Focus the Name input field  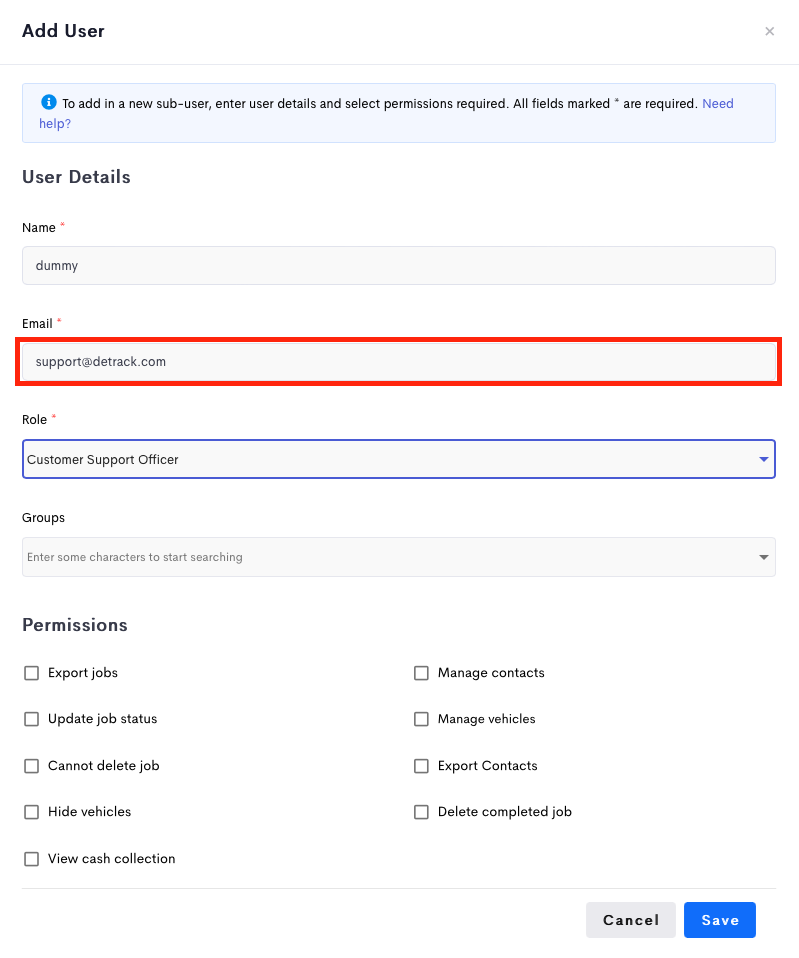(x=399, y=265)
